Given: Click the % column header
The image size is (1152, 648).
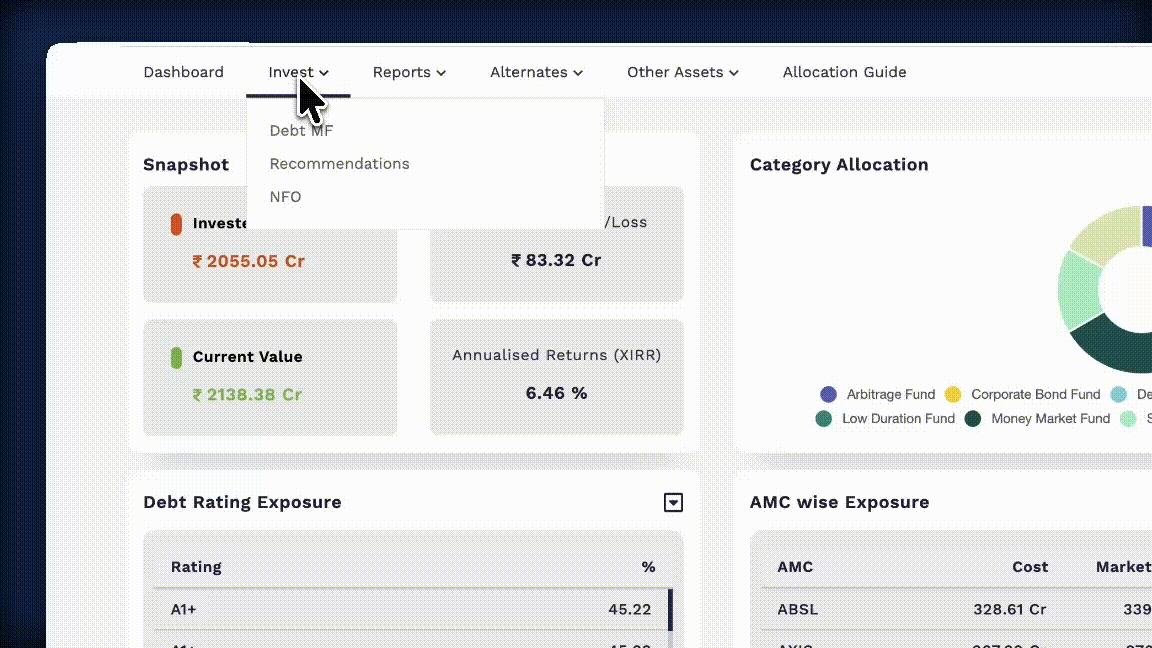Looking at the screenshot, I should pyautogui.click(x=648, y=567).
